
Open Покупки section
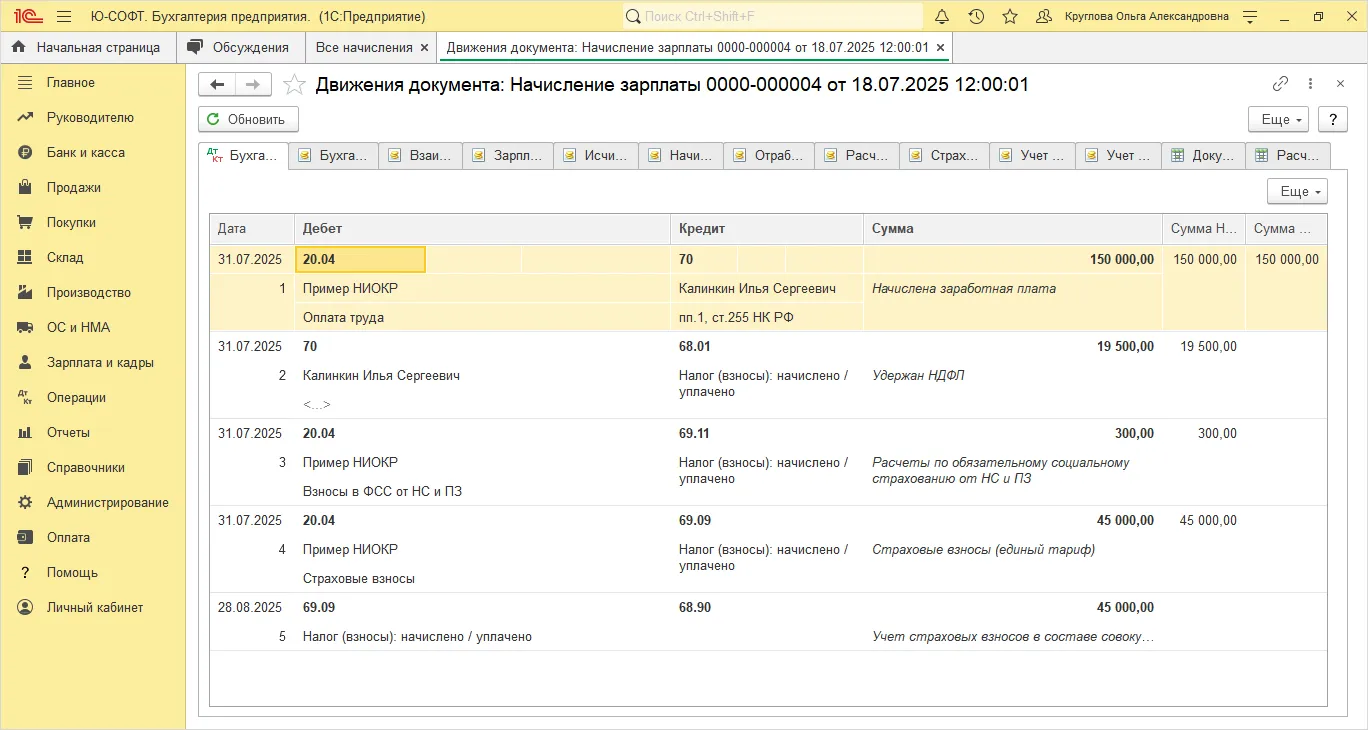(x=93, y=222)
